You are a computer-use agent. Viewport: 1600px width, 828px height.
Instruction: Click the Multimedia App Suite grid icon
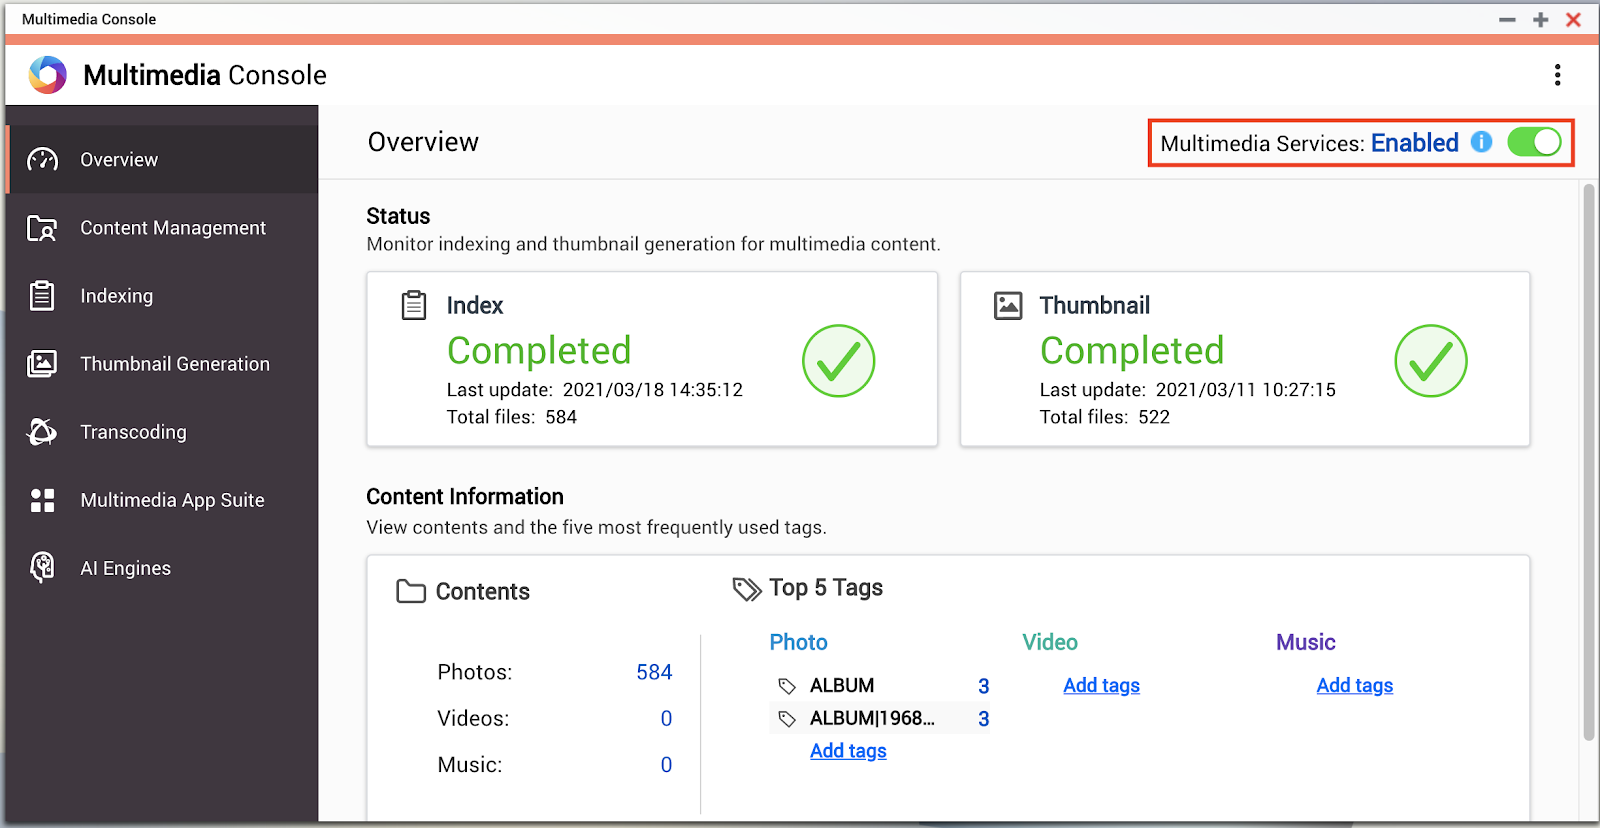pos(42,500)
